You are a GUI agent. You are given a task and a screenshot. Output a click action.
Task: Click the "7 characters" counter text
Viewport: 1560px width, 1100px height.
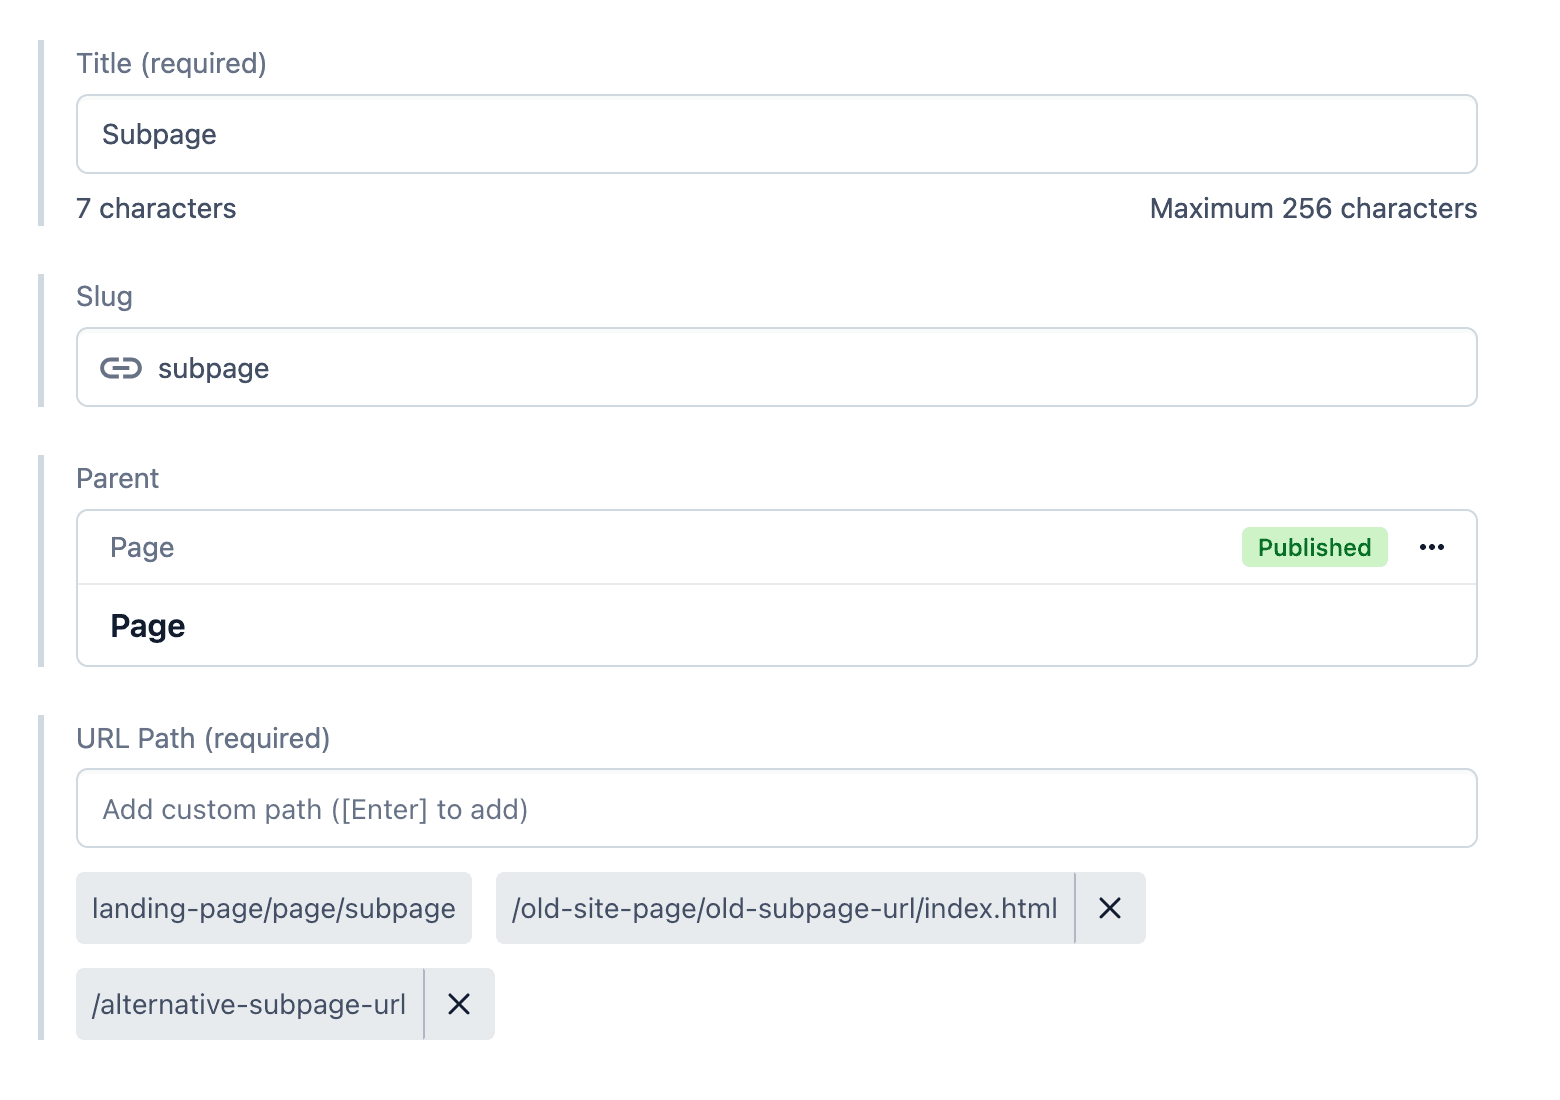156,208
